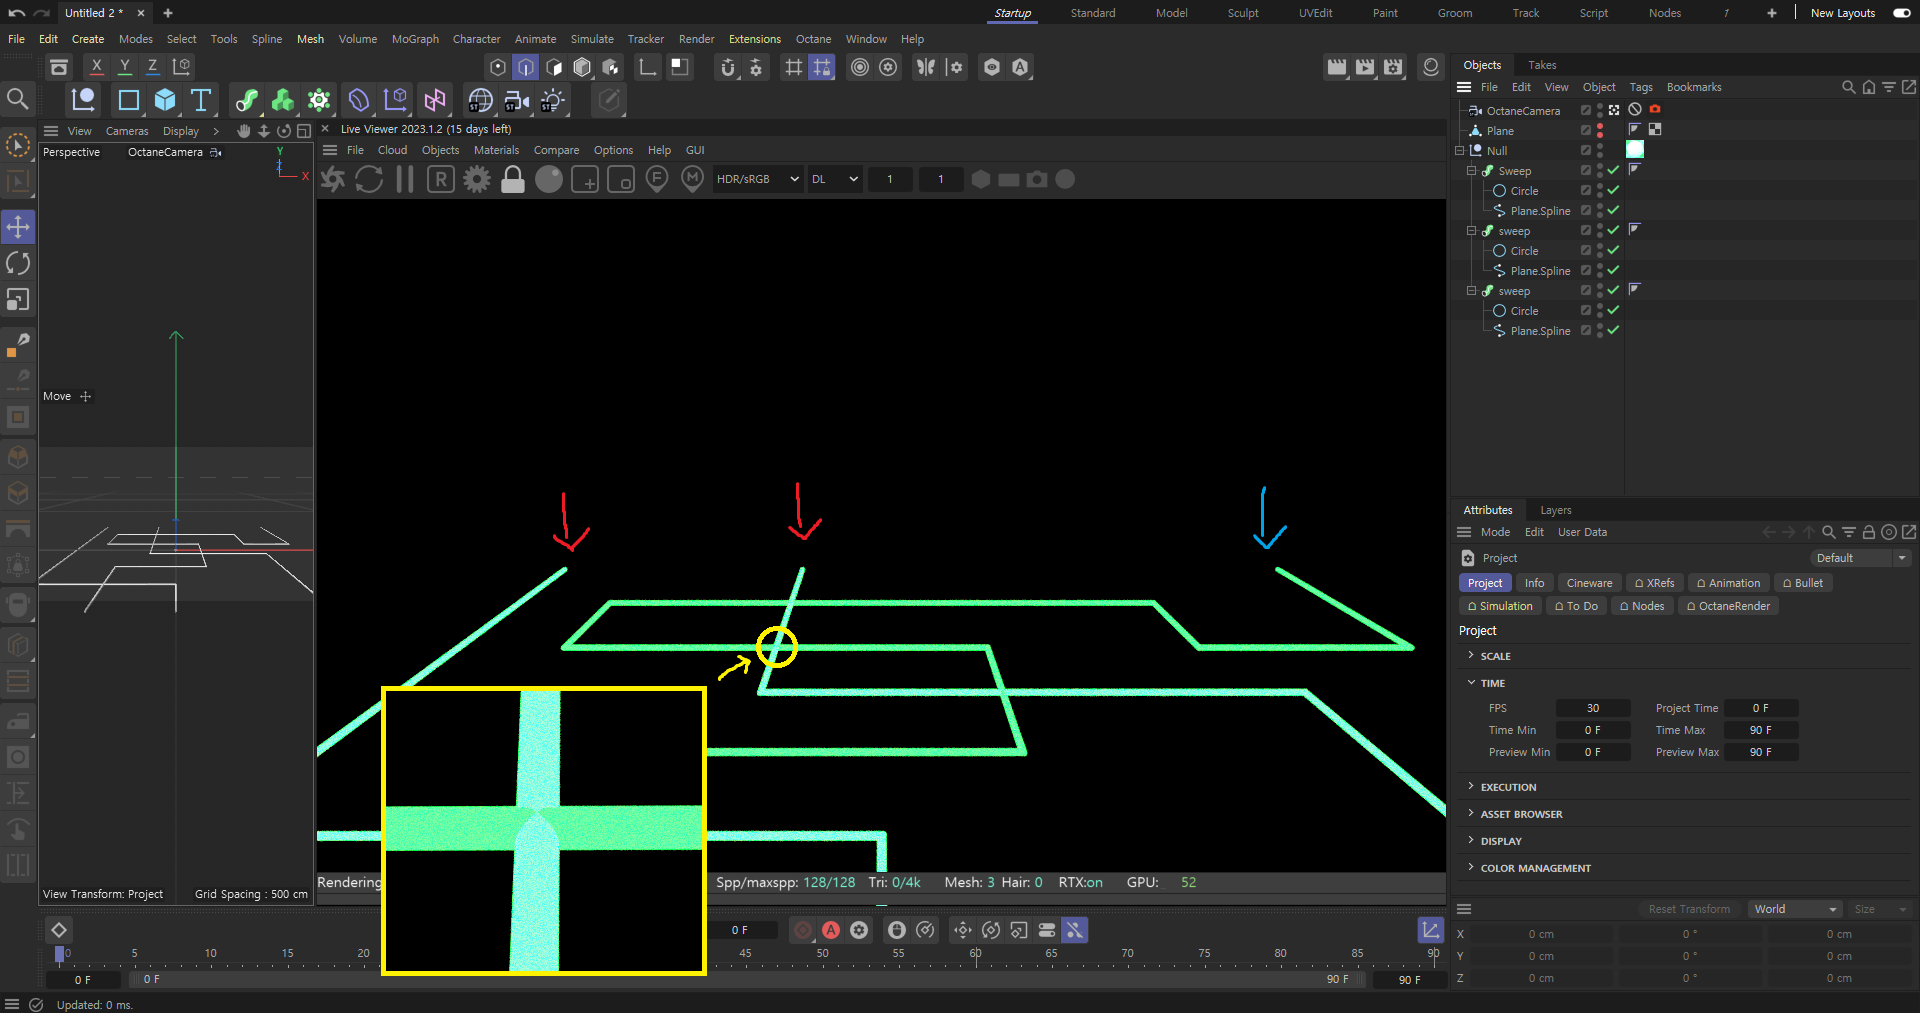
Task: Open the Mesh menu
Action: pyautogui.click(x=310, y=39)
